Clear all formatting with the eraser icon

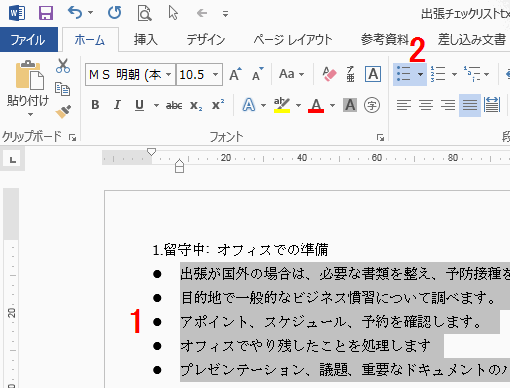click(x=329, y=74)
